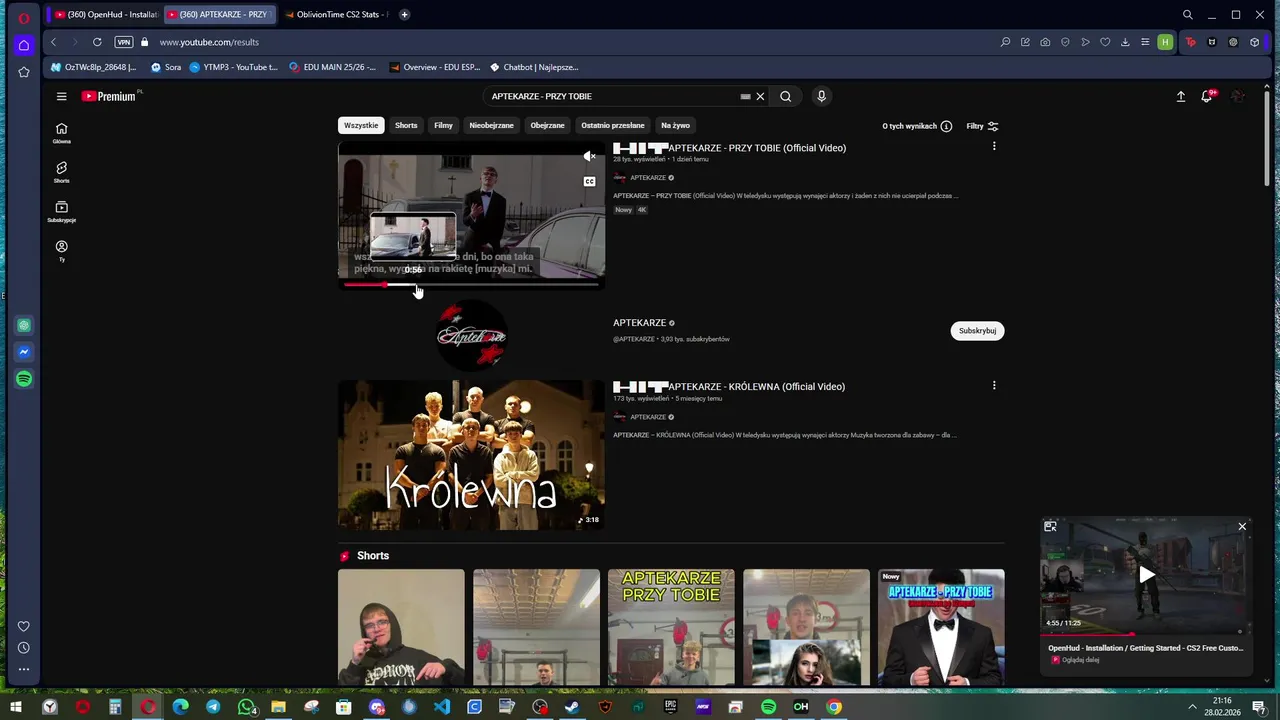Open Opera sidebar ChatGPT icon
Image resolution: width=1280 pixels, height=720 pixels.
coord(24,325)
